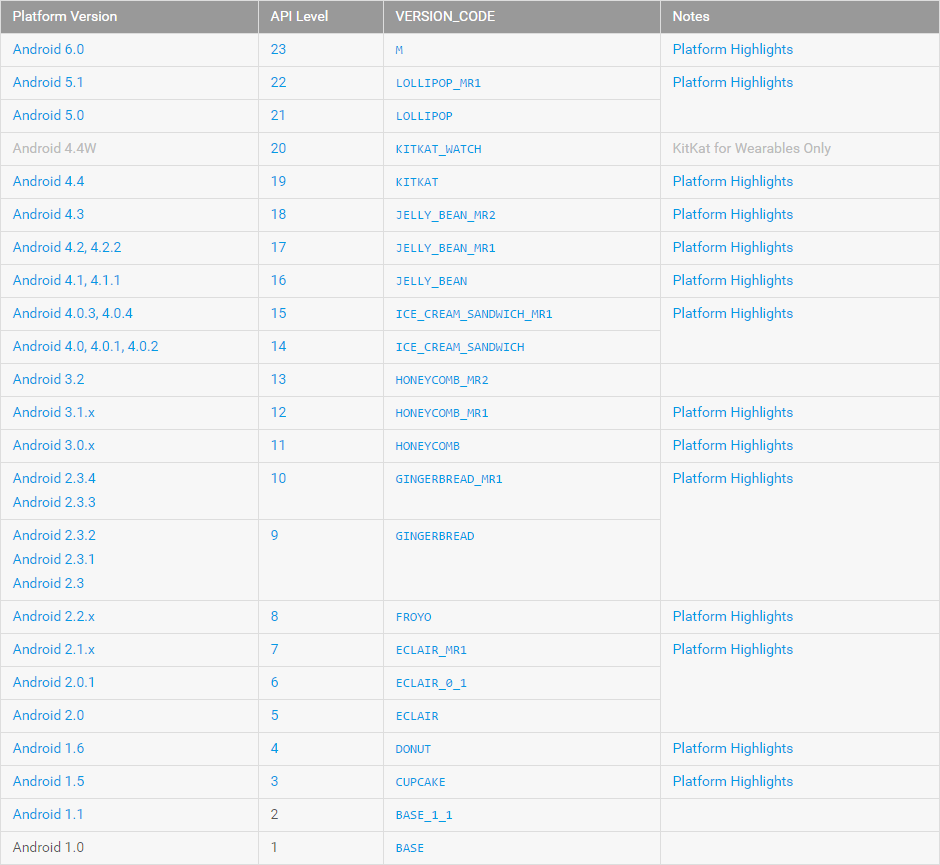Select the Android 2.3.1 link

(x=54, y=559)
